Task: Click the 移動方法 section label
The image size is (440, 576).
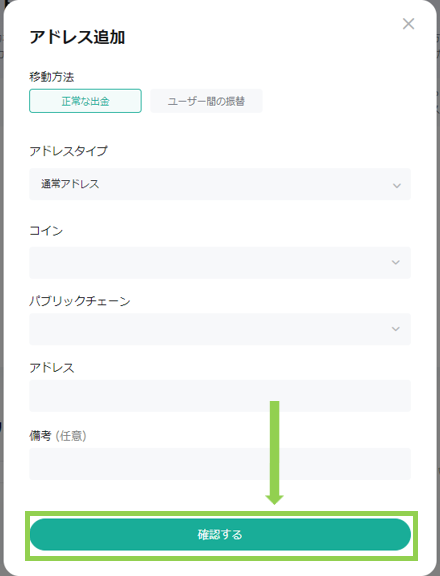Action: click(x=51, y=77)
